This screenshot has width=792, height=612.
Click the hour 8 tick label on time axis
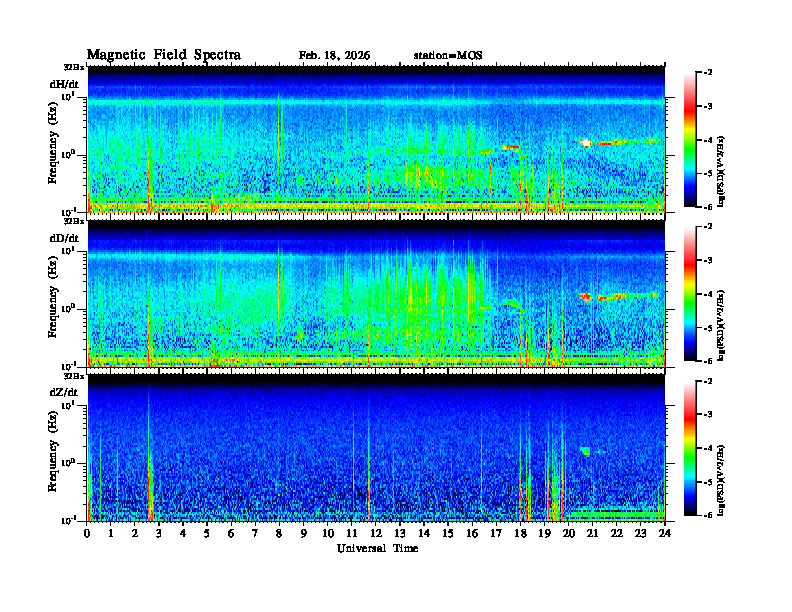(x=279, y=533)
